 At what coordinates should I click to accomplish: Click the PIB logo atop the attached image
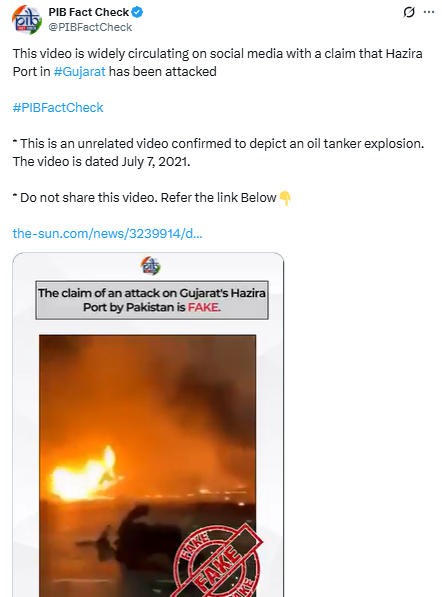(x=150, y=265)
